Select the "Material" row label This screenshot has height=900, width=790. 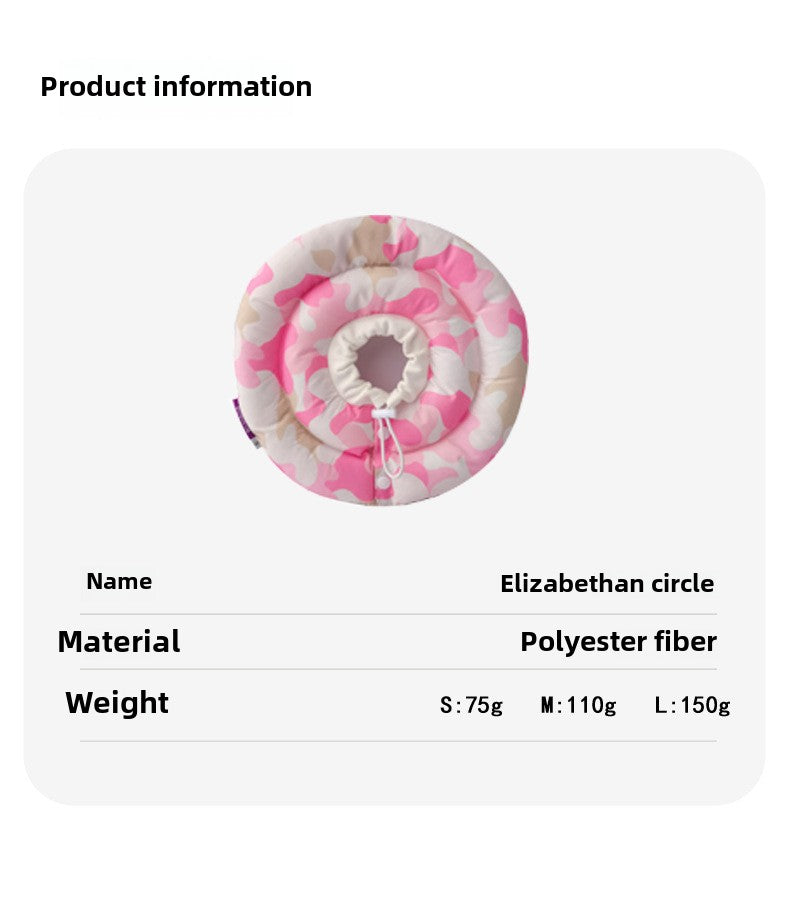coord(119,642)
